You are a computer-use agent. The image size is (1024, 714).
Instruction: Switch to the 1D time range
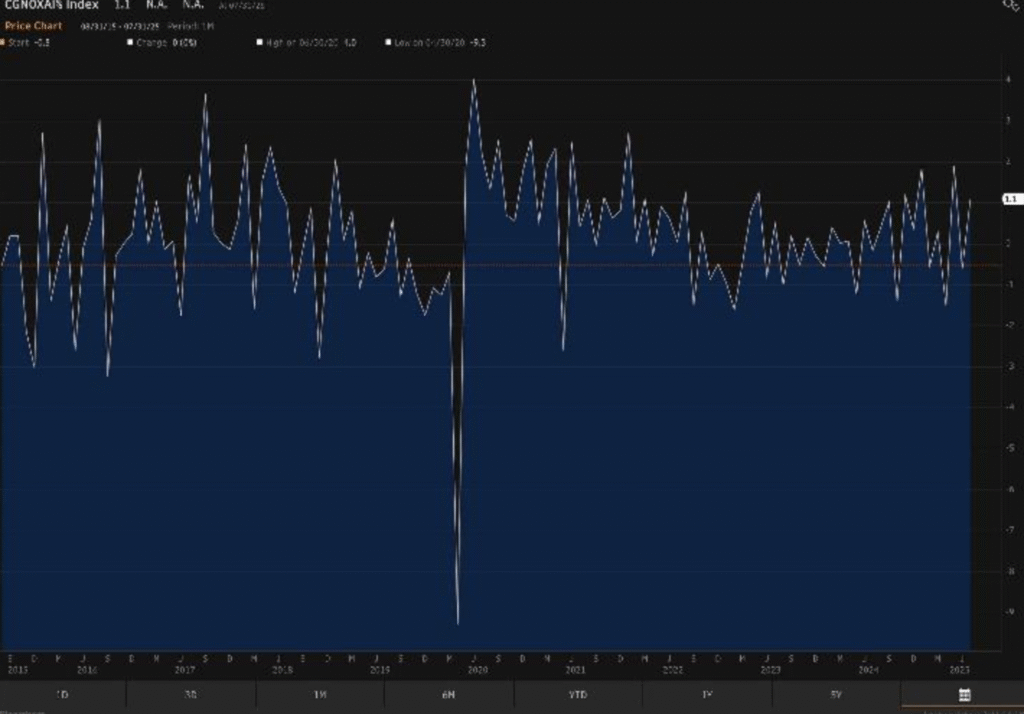62,694
